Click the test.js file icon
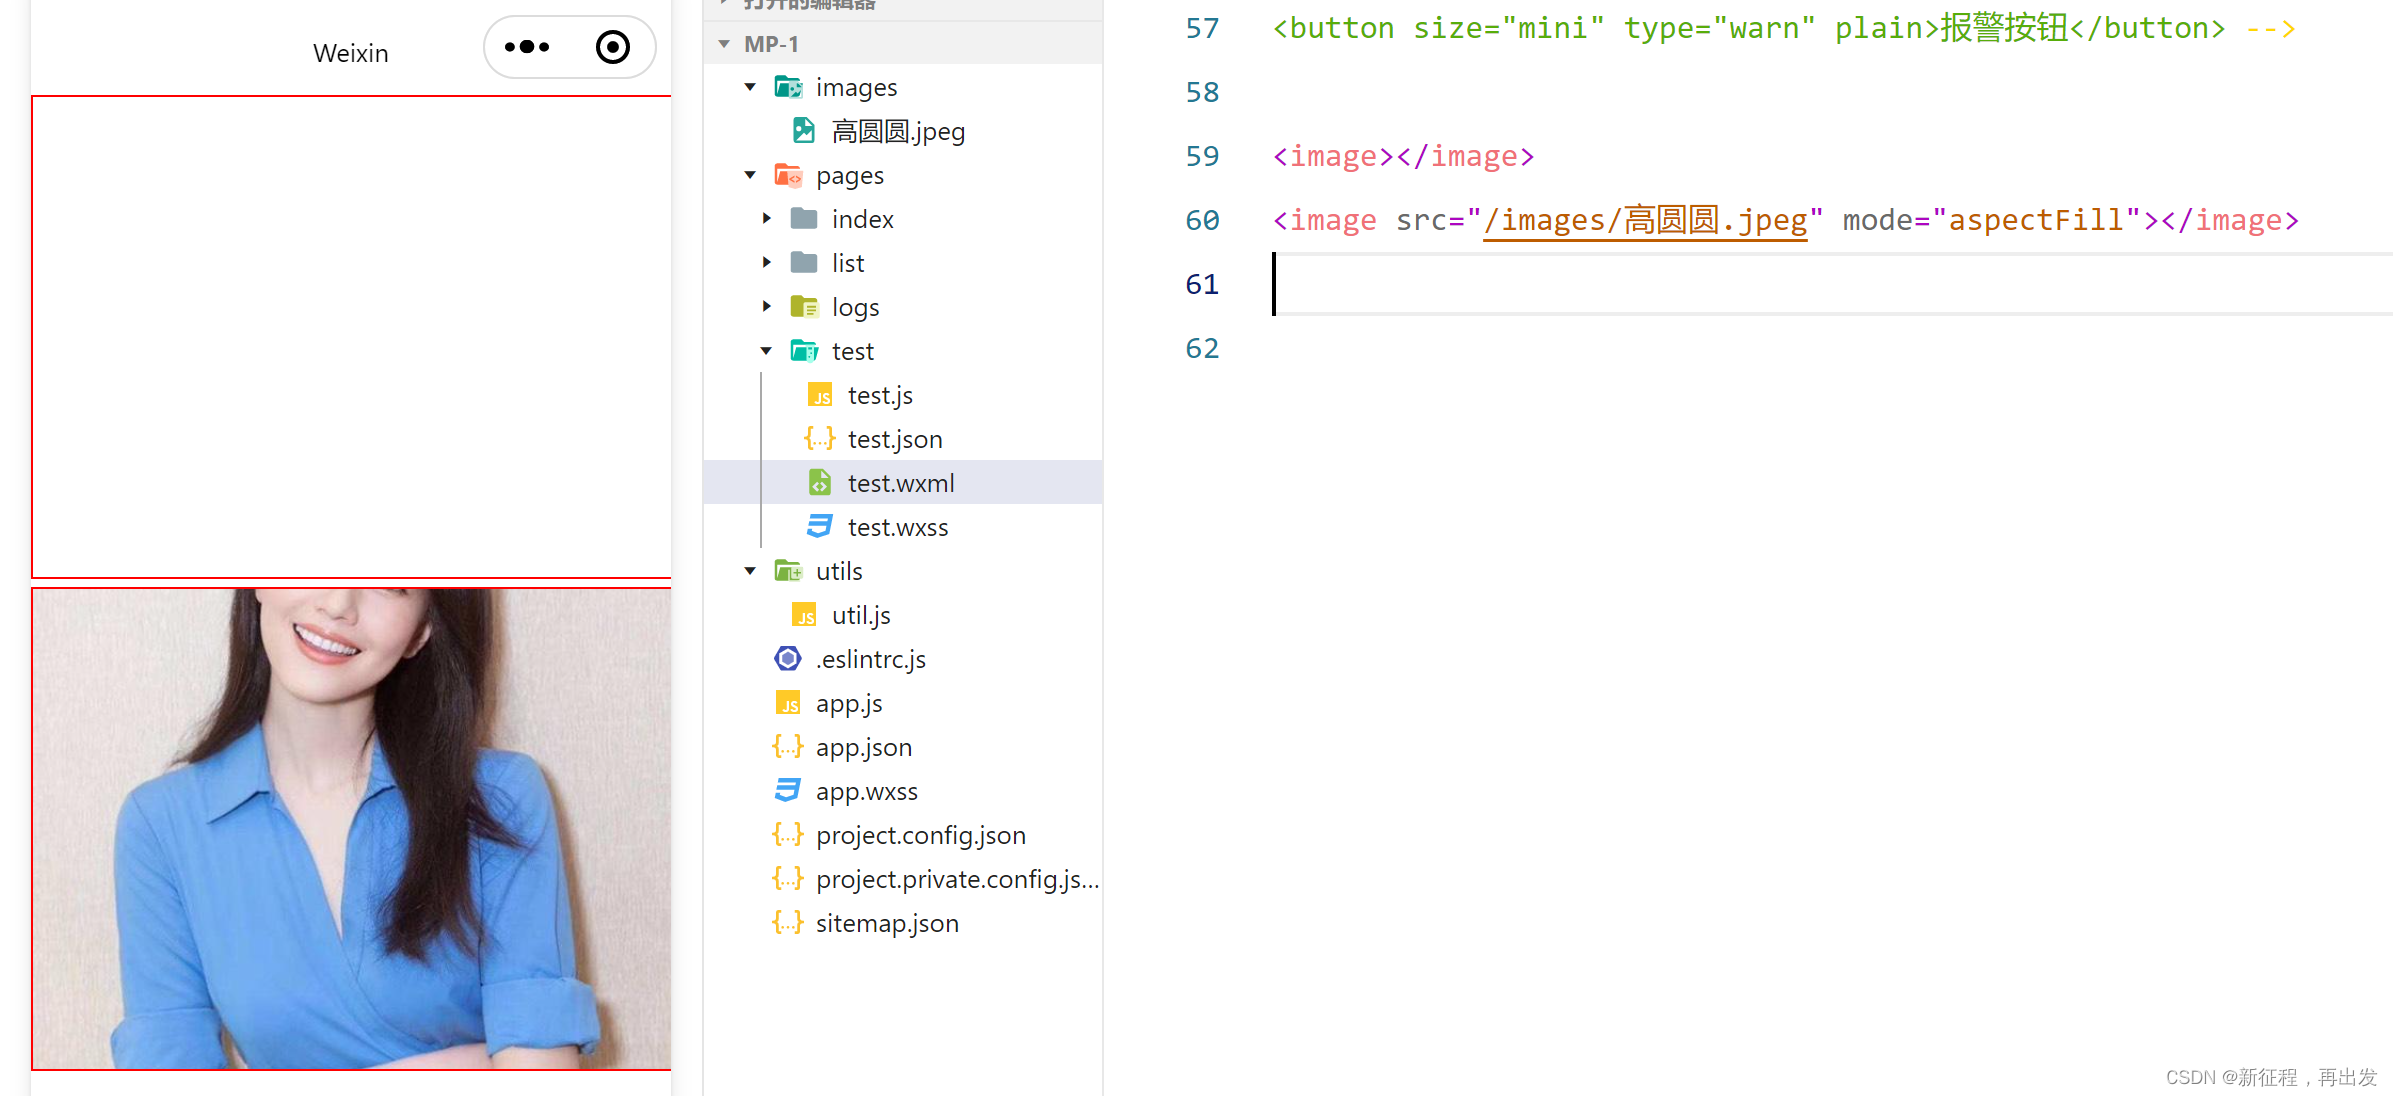2393x1096 pixels. point(820,396)
